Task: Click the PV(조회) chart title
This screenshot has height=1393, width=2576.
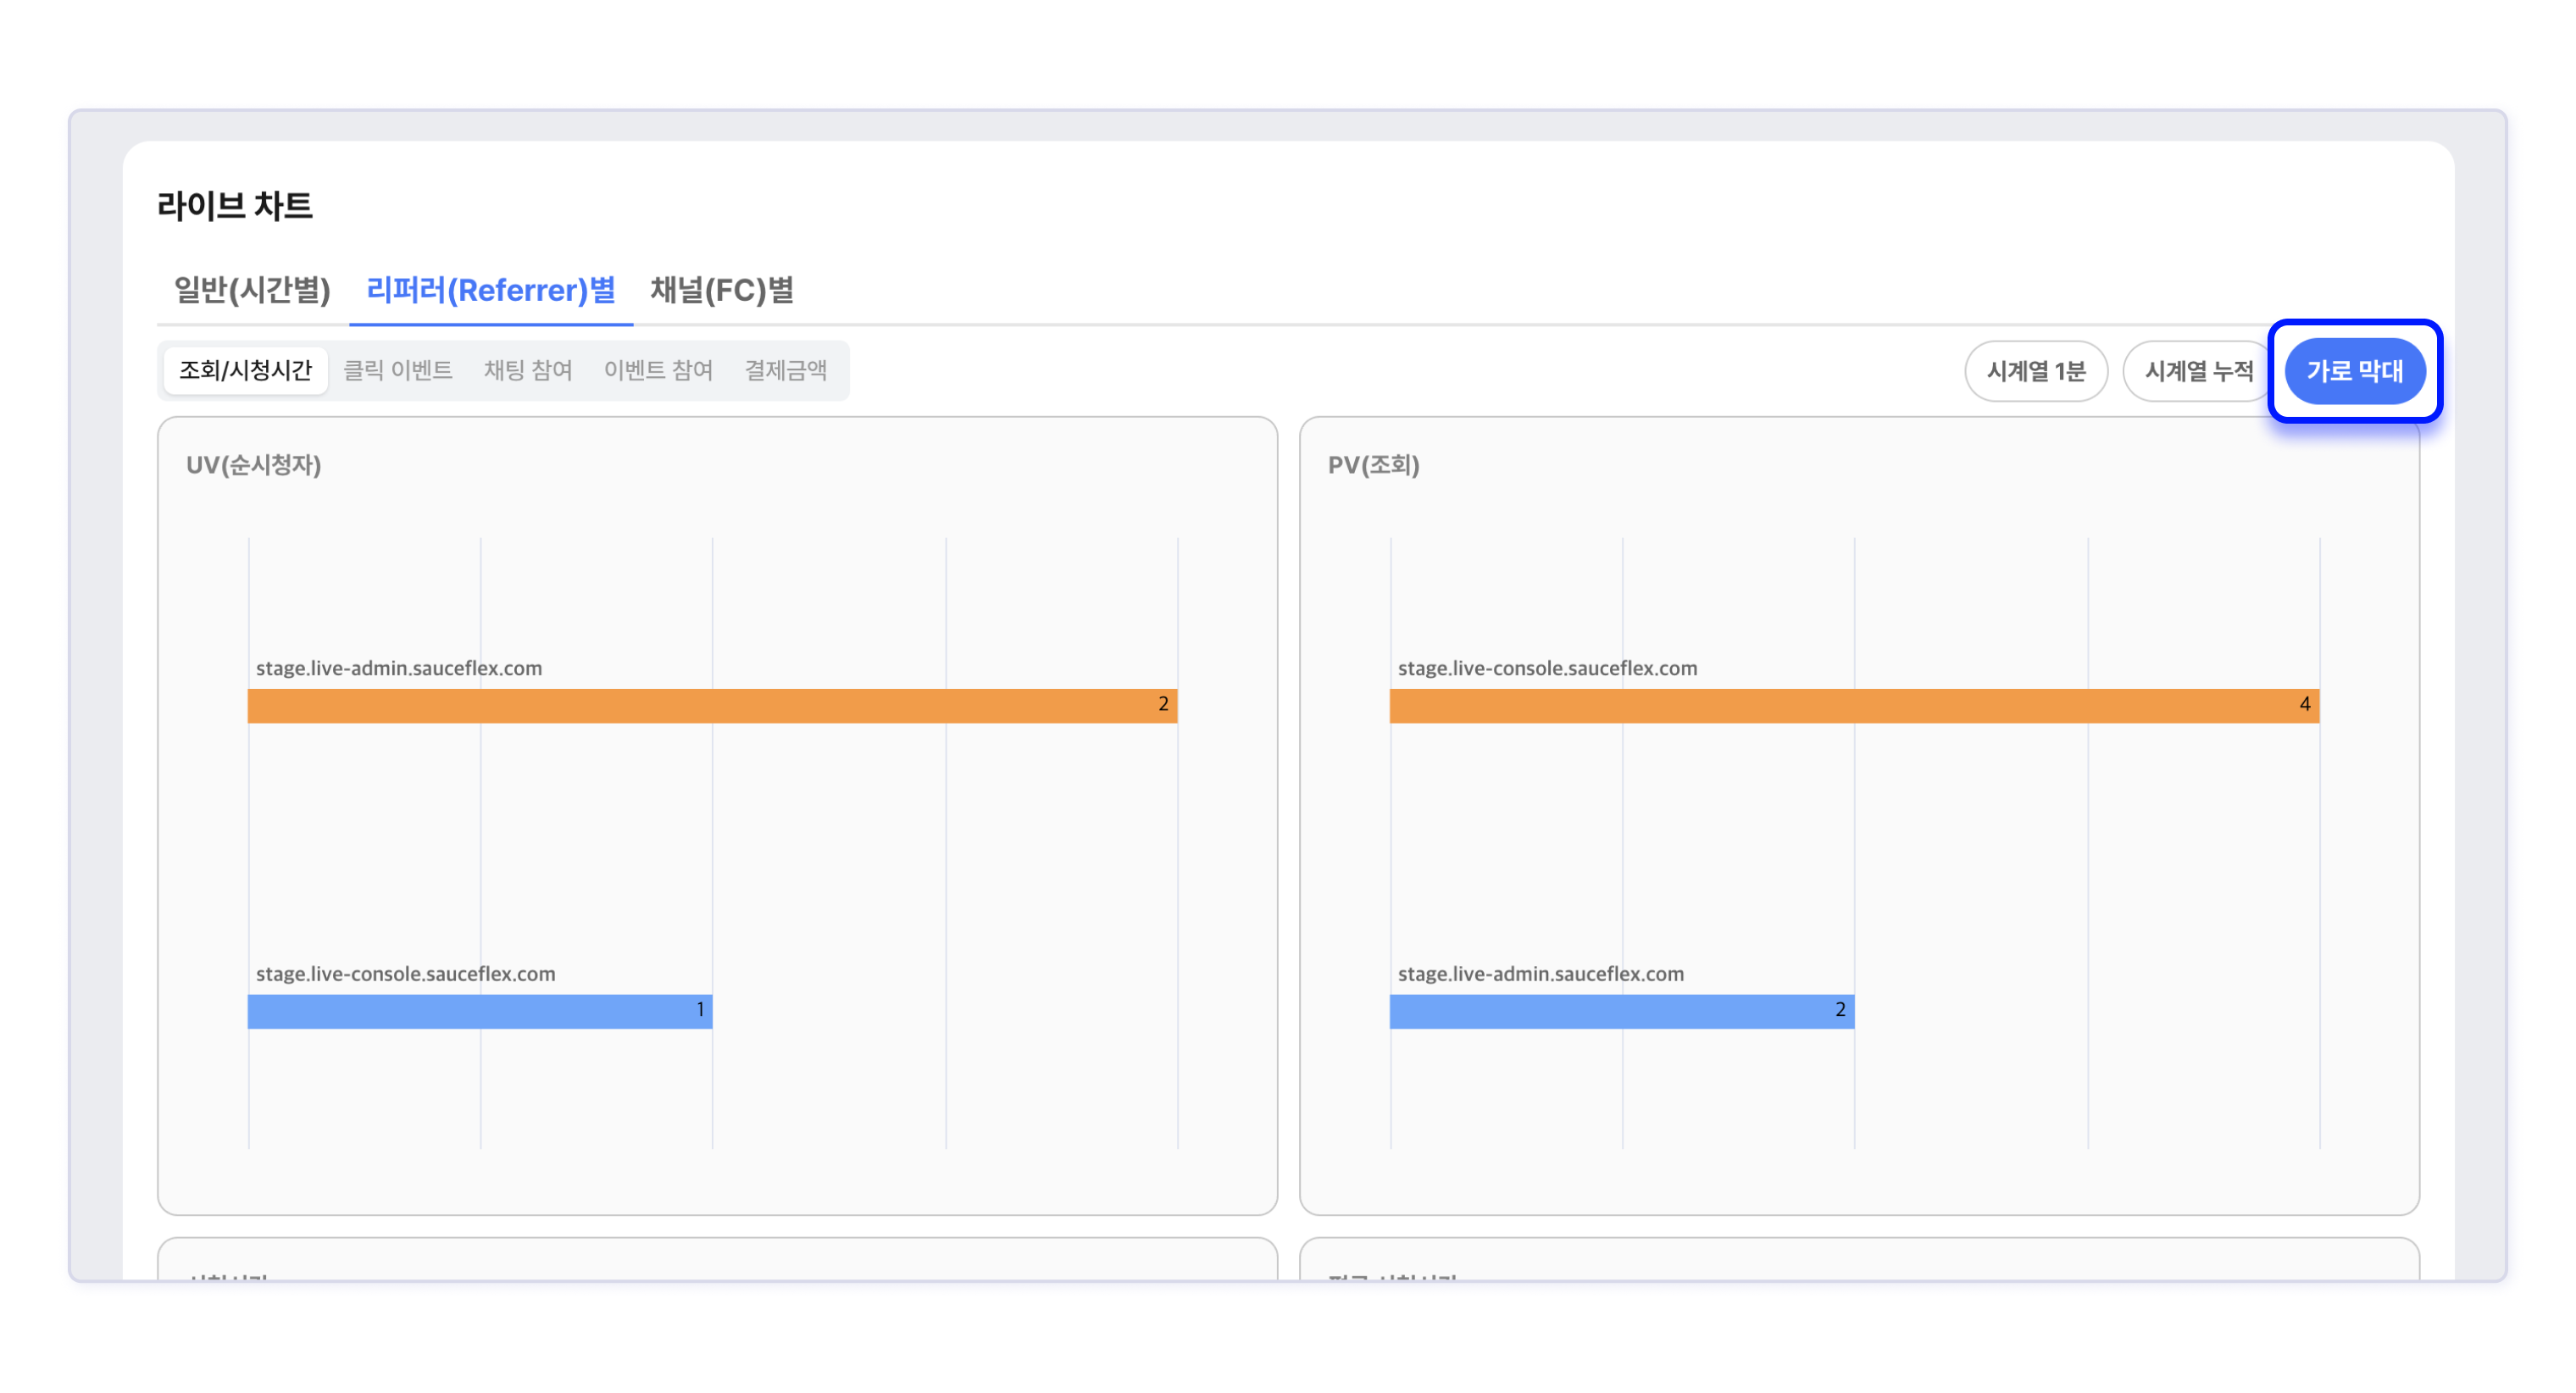Action: coord(1373,465)
